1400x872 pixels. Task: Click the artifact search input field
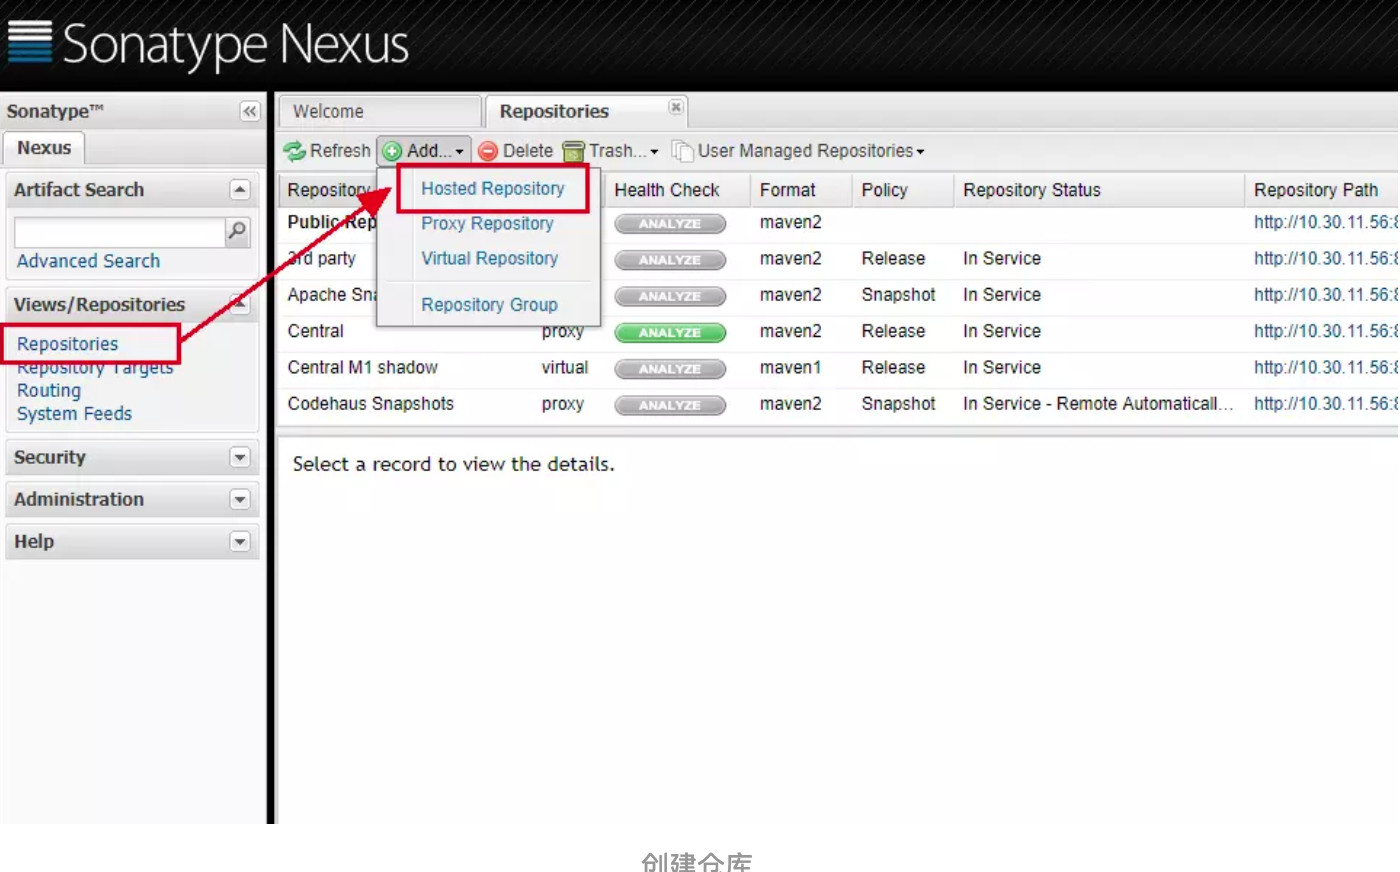120,232
